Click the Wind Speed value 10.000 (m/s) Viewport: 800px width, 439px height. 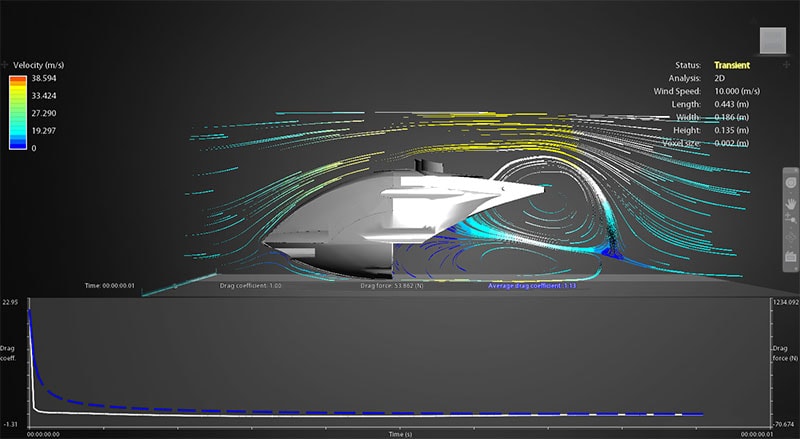(737, 91)
